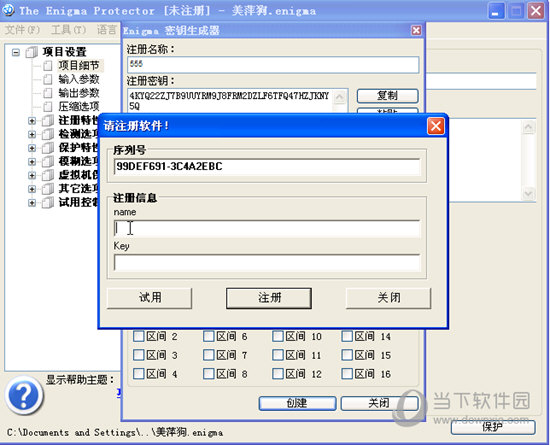550x445 pixels.
Task: Expand the 其它选项 tree node
Action: point(32,189)
